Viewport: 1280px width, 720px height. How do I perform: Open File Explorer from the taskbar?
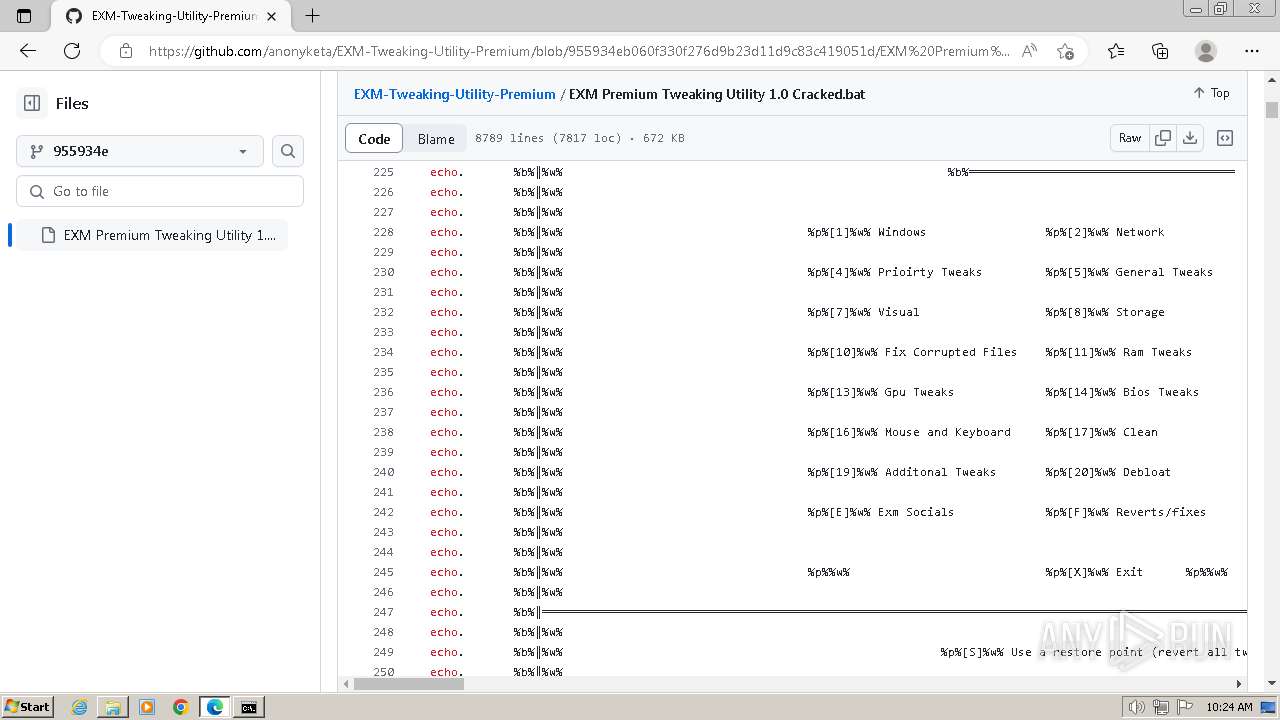113,707
